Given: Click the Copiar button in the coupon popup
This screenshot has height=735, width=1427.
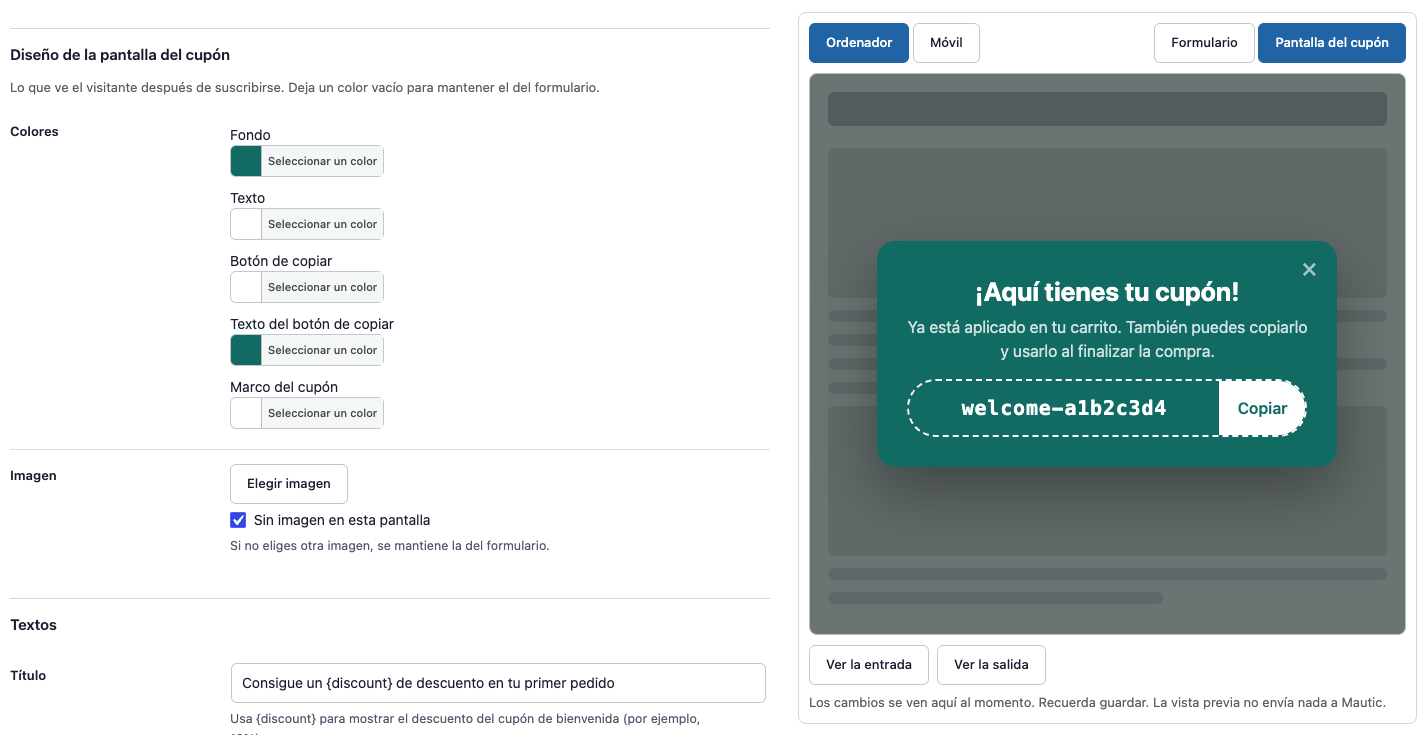Looking at the screenshot, I should tap(1262, 408).
